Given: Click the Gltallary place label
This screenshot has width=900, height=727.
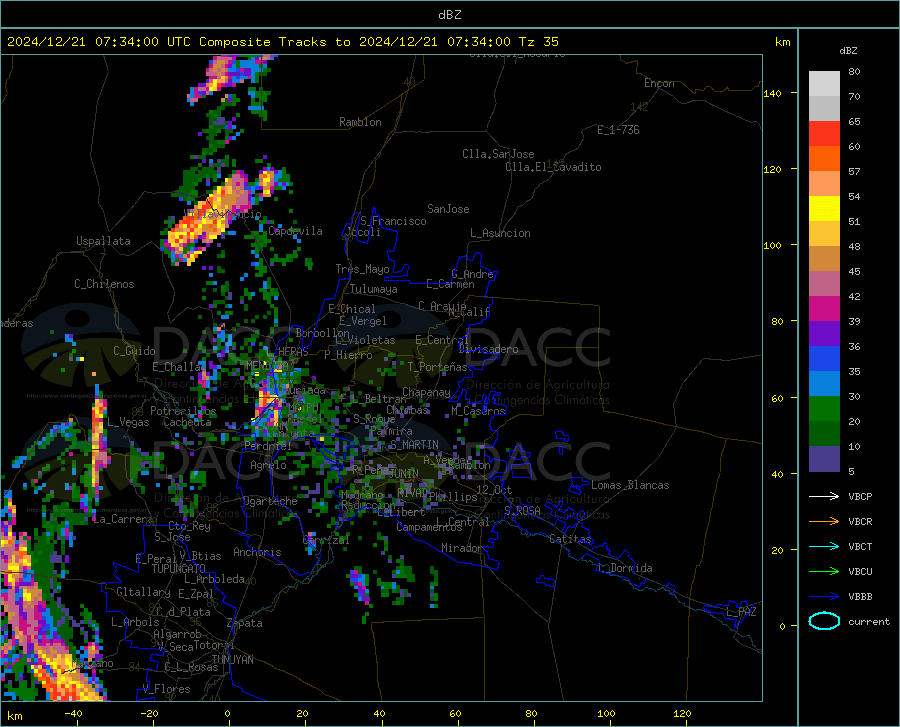Looking at the screenshot, I should 143,592.
